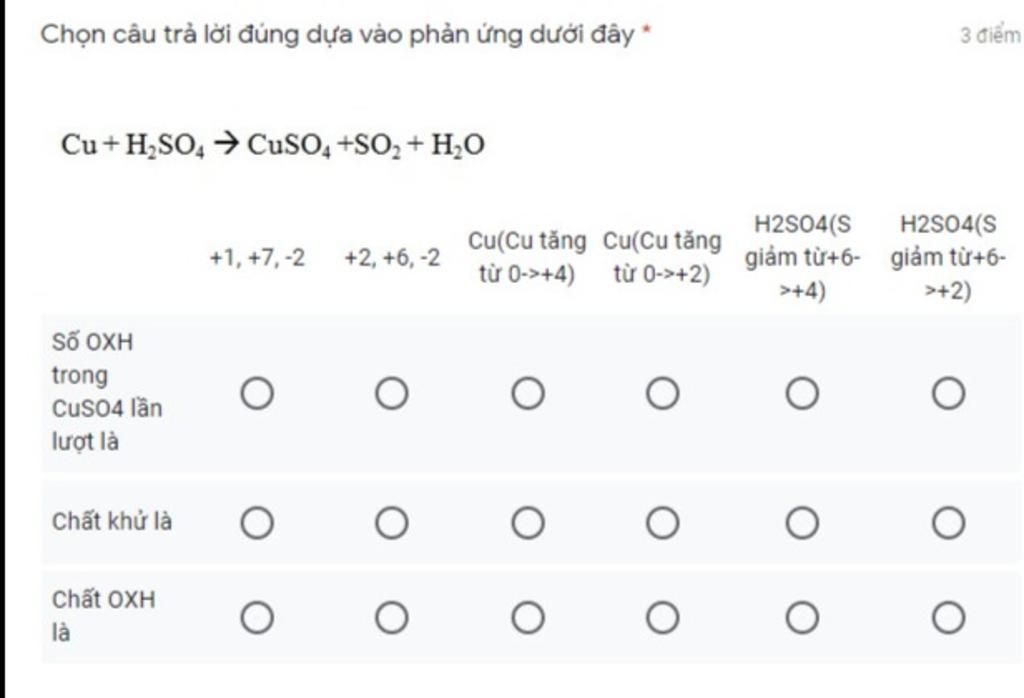Choose Cu 0->+2 for Số OXH trong CuSO4 row

coord(663,394)
